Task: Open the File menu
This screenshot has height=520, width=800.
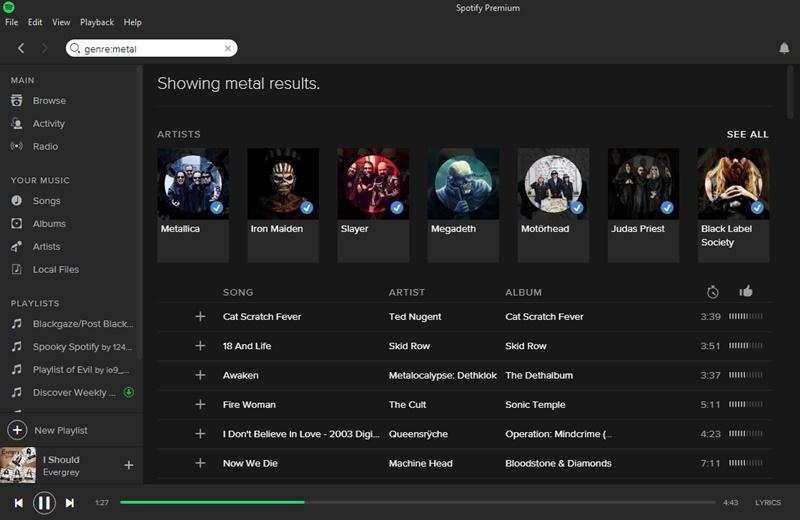Action: (x=11, y=22)
